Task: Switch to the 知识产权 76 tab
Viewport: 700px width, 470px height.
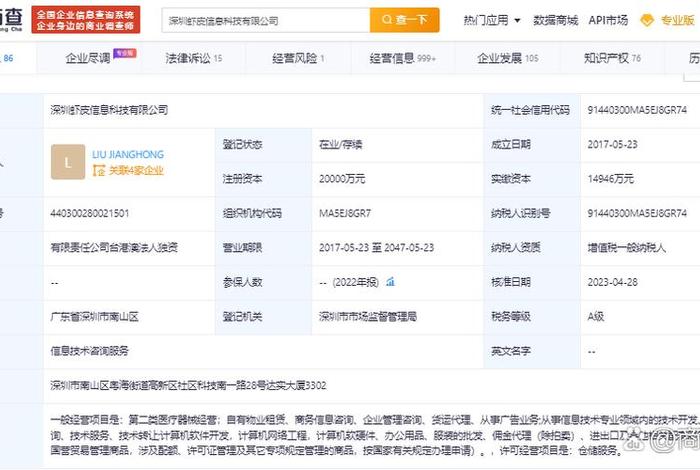Action: click(612, 58)
